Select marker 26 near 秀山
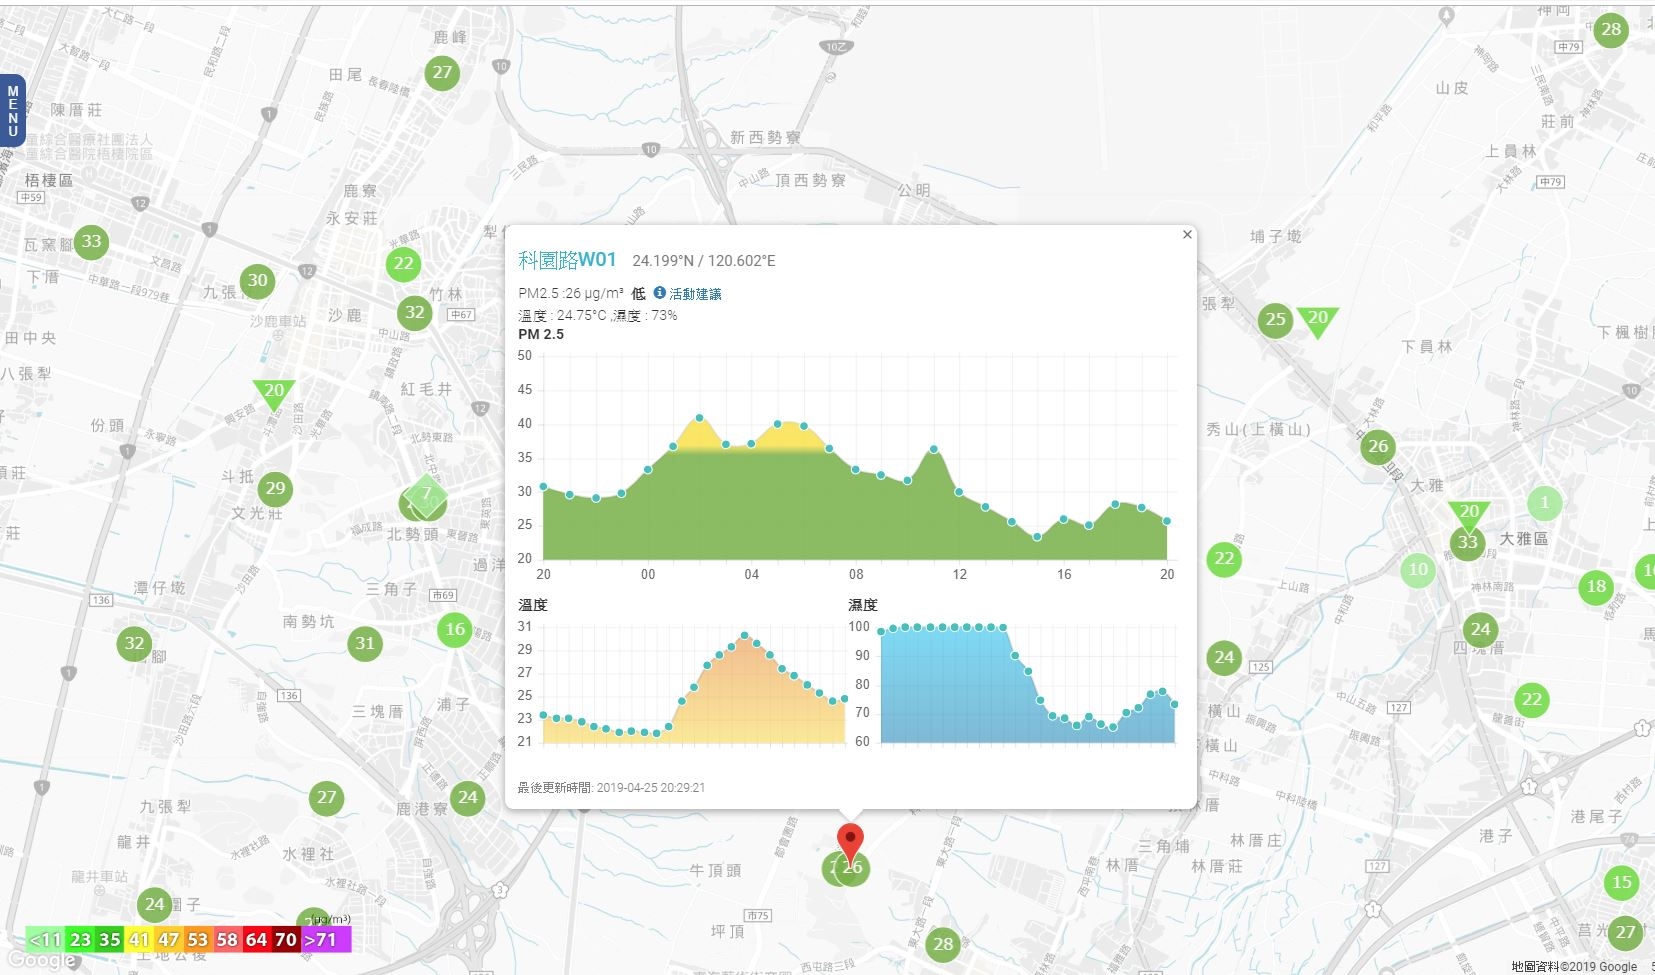Viewport: 1655px width, 975px height. [x=1378, y=446]
